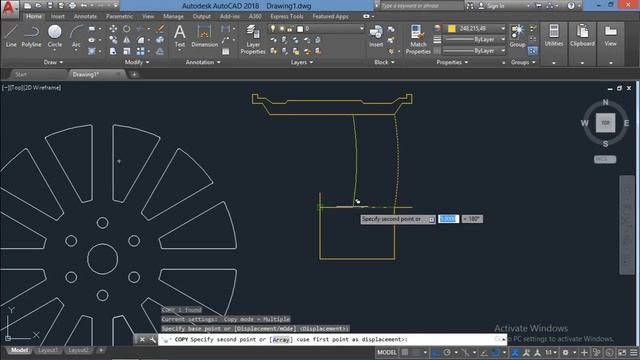Click the Scale tool icon
This screenshot has height=360, width=640.
[x=127, y=51]
